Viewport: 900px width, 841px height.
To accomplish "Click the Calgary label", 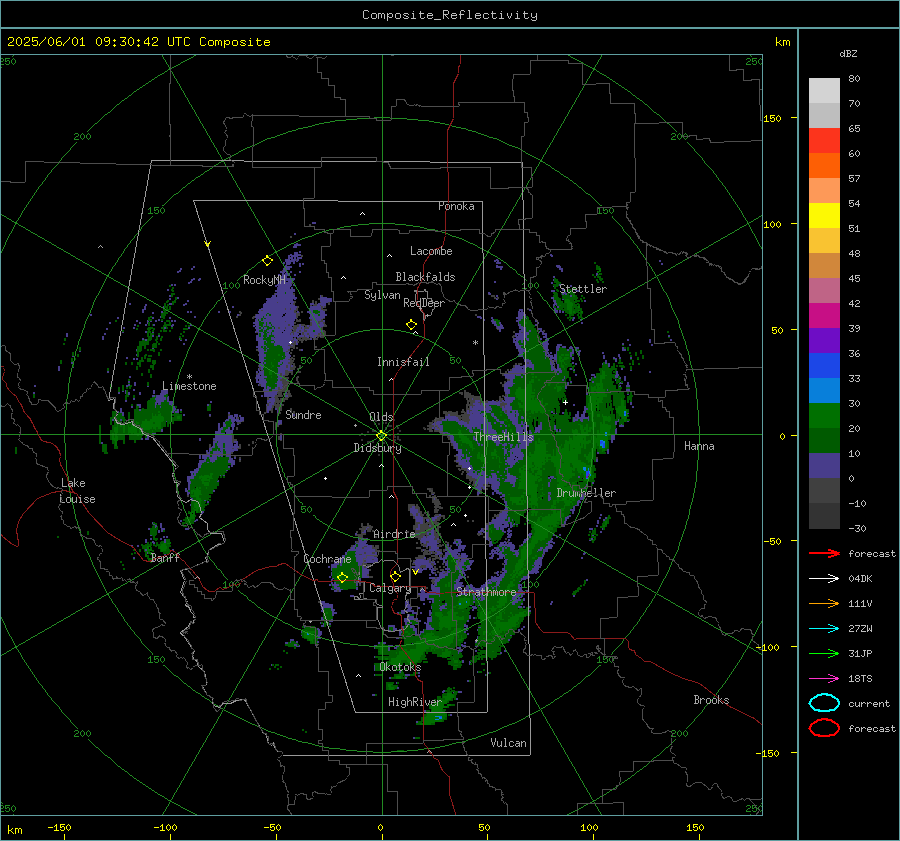I will click(x=390, y=588).
